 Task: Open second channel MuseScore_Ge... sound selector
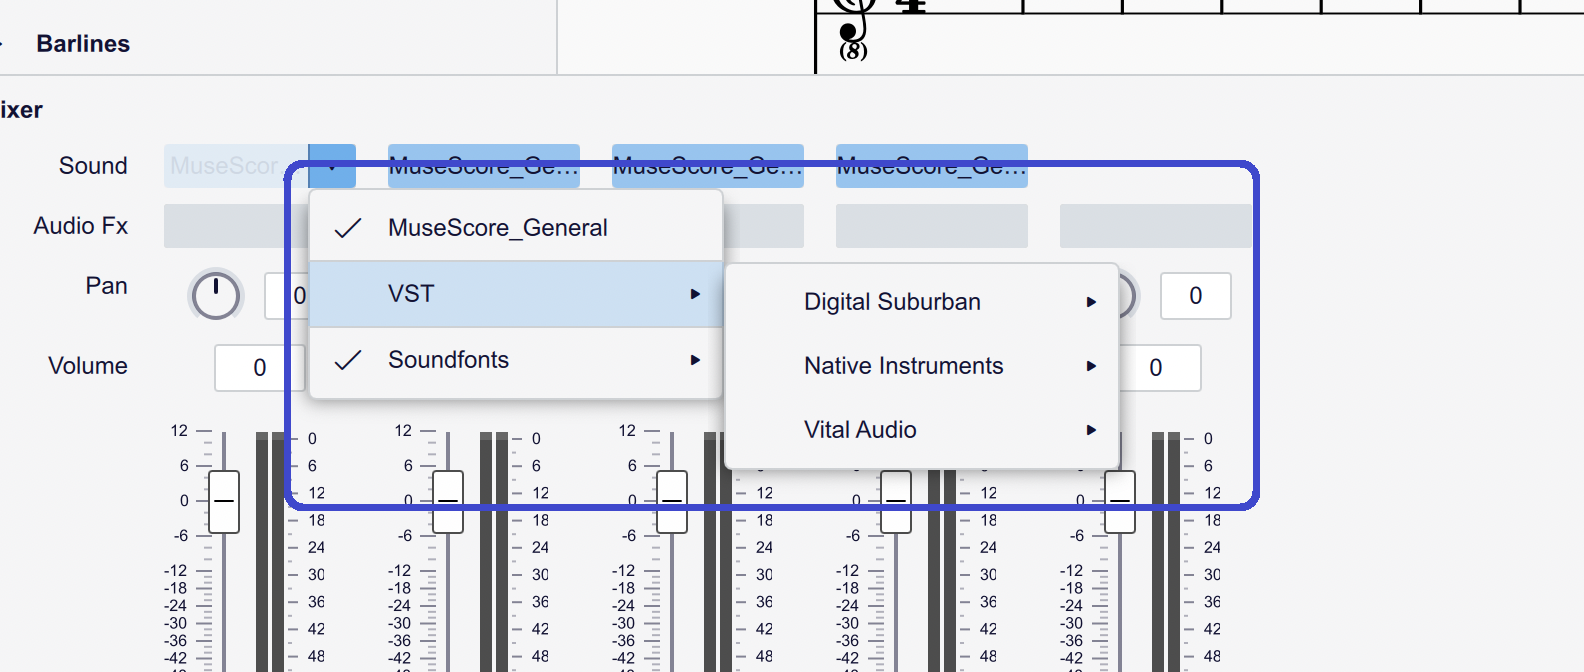[x=484, y=166]
